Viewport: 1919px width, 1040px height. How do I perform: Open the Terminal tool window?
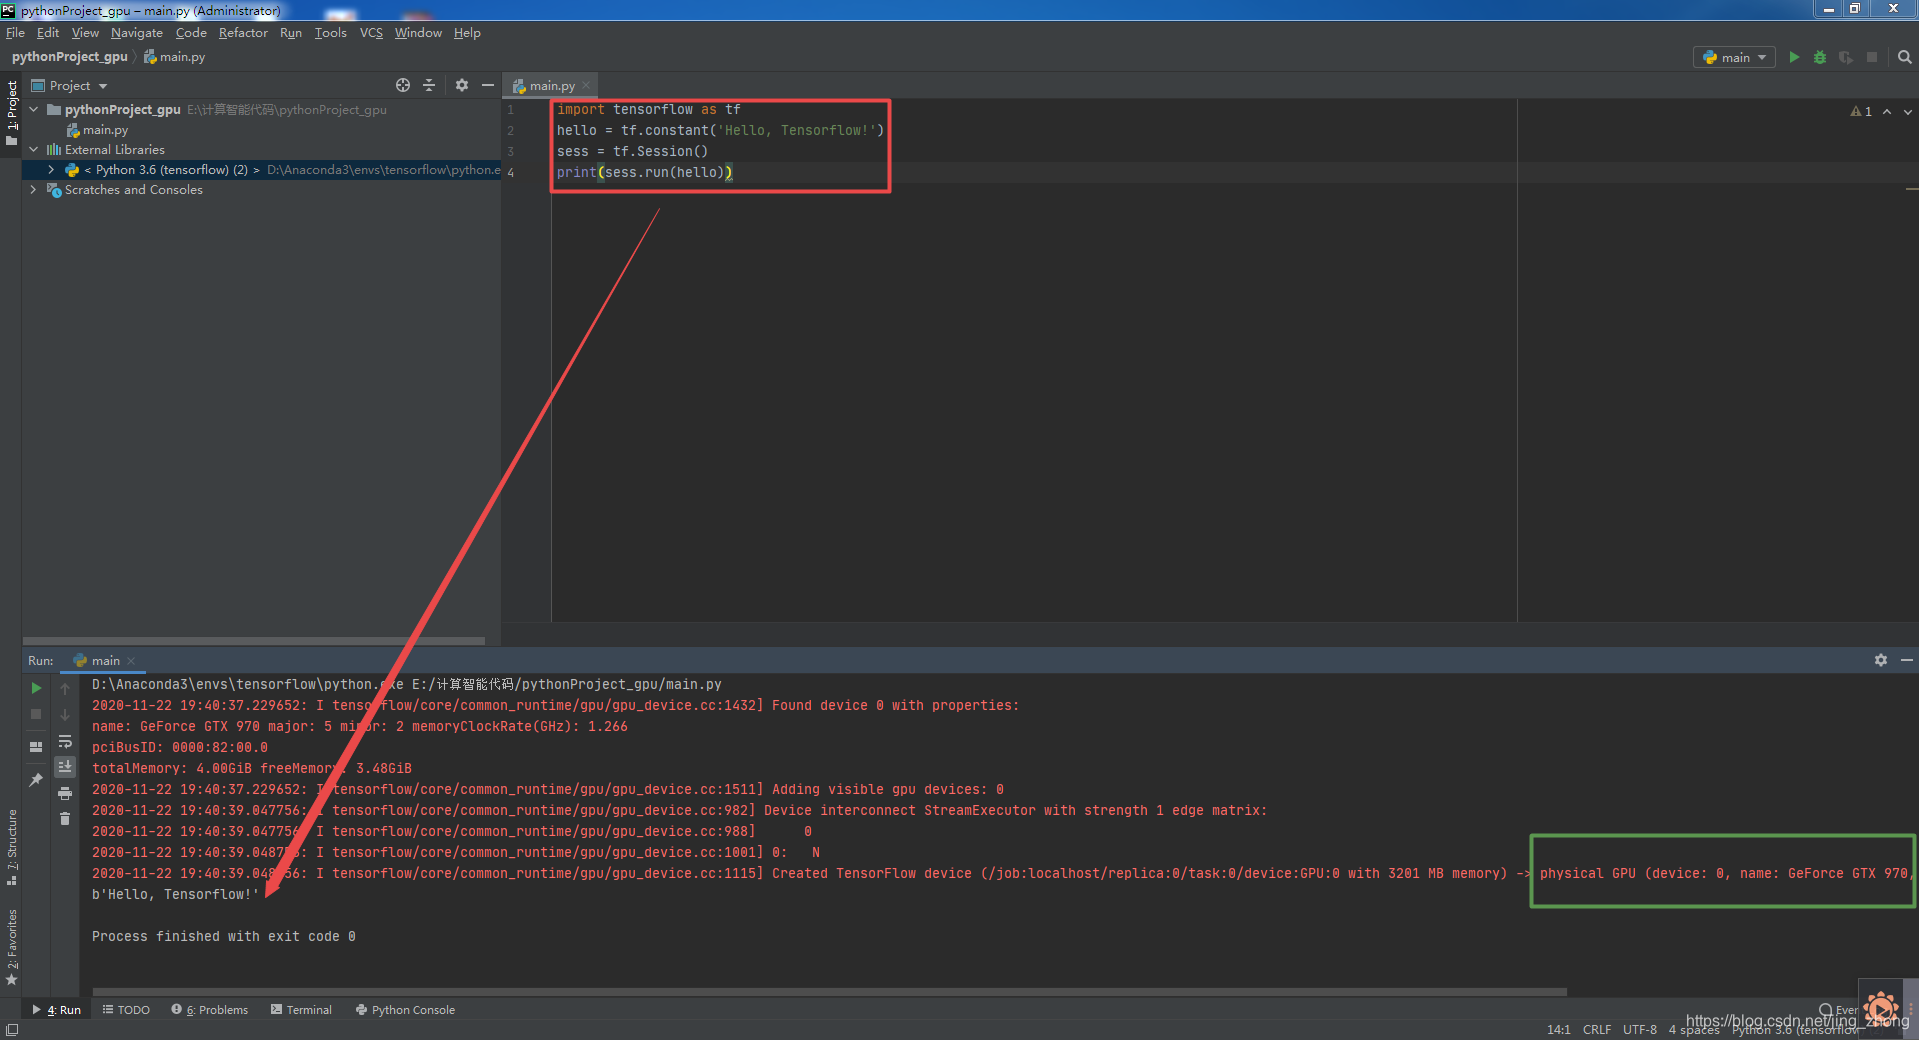point(301,1010)
